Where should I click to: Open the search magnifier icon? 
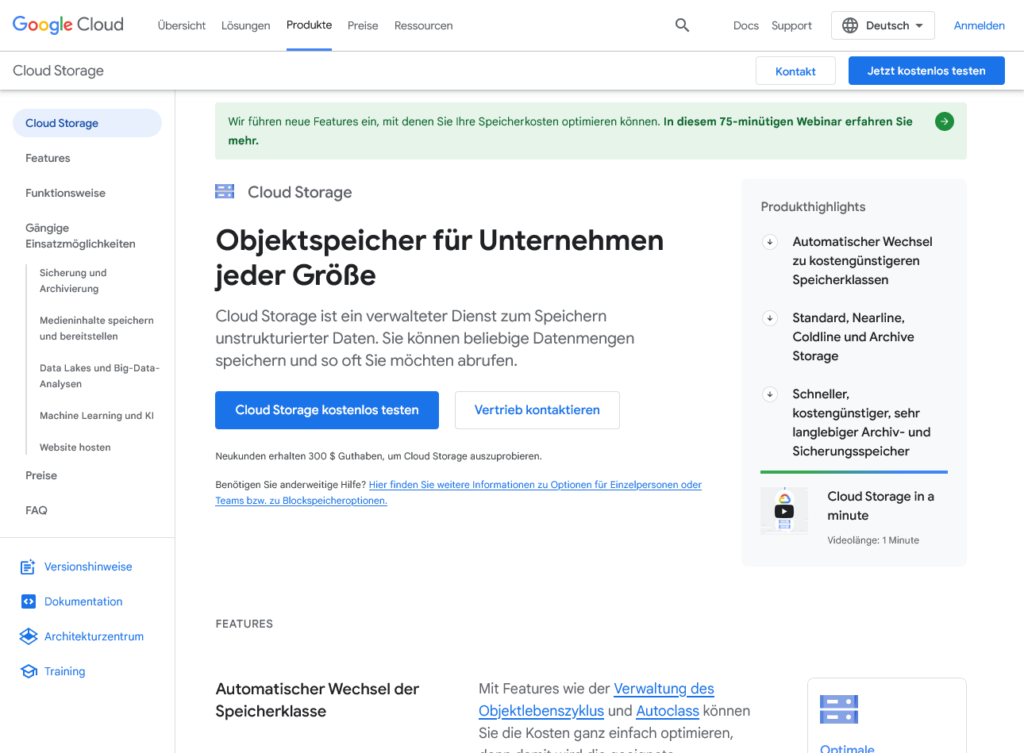coord(682,25)
